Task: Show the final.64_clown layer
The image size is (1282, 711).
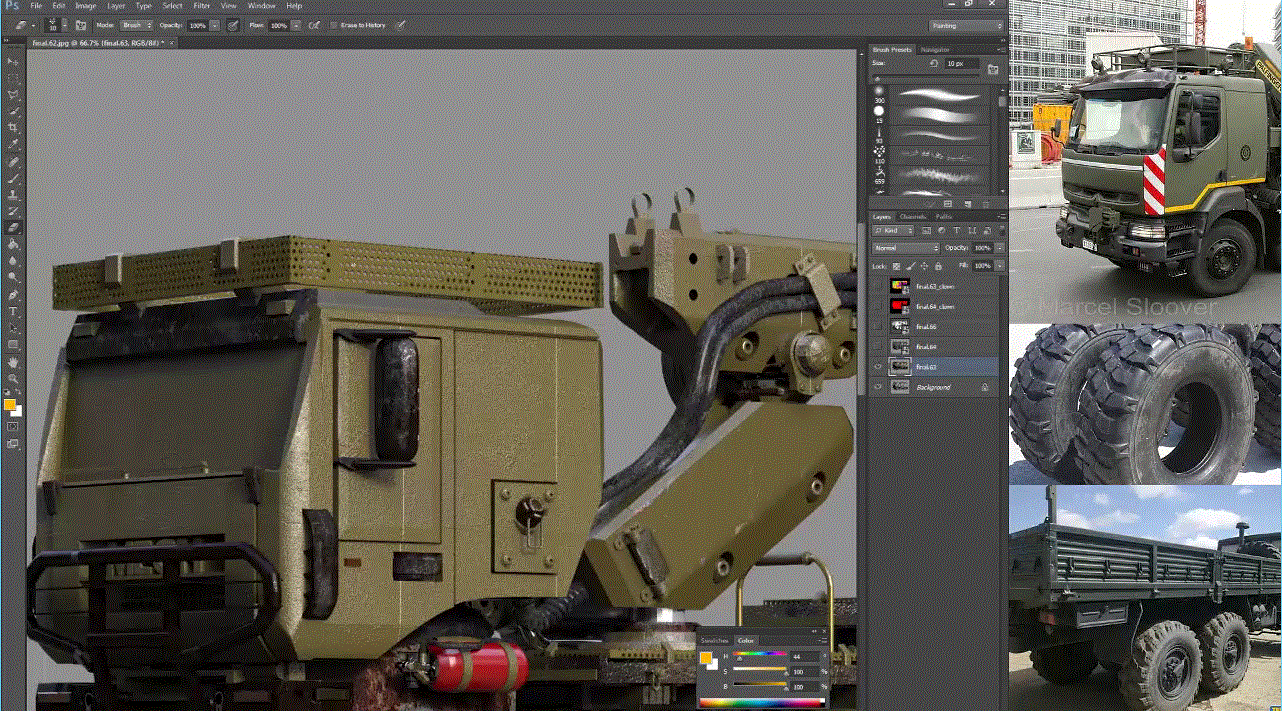Action: (x=878, y=307)
